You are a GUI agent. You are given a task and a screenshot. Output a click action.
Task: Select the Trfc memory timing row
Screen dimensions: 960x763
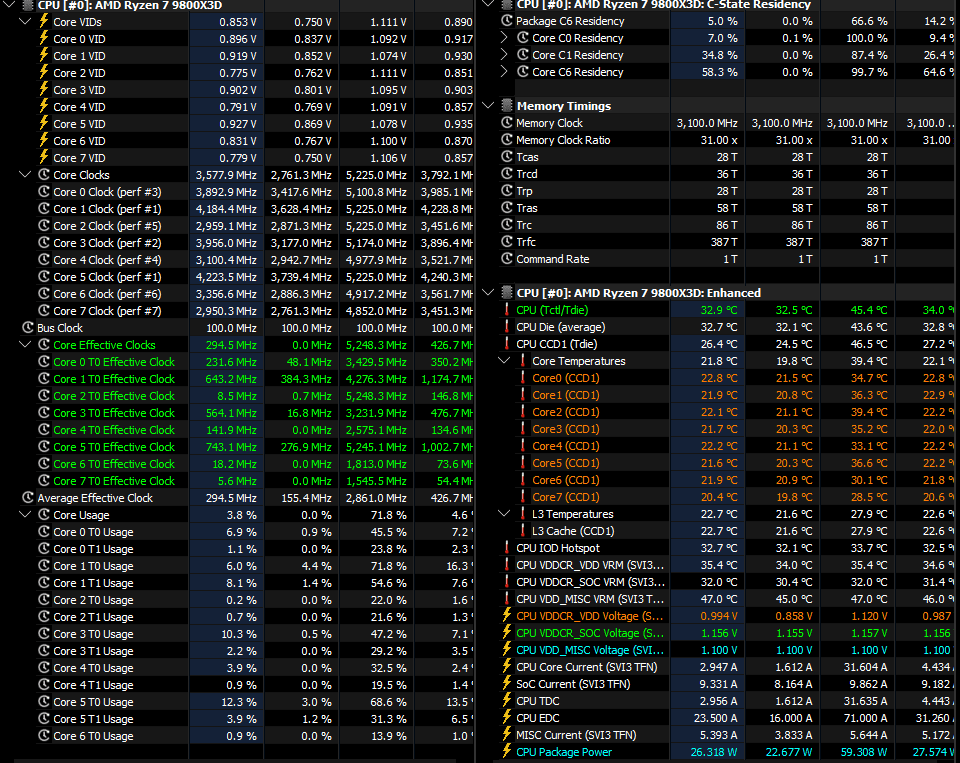pyautogui.click(x=720, y=242)
